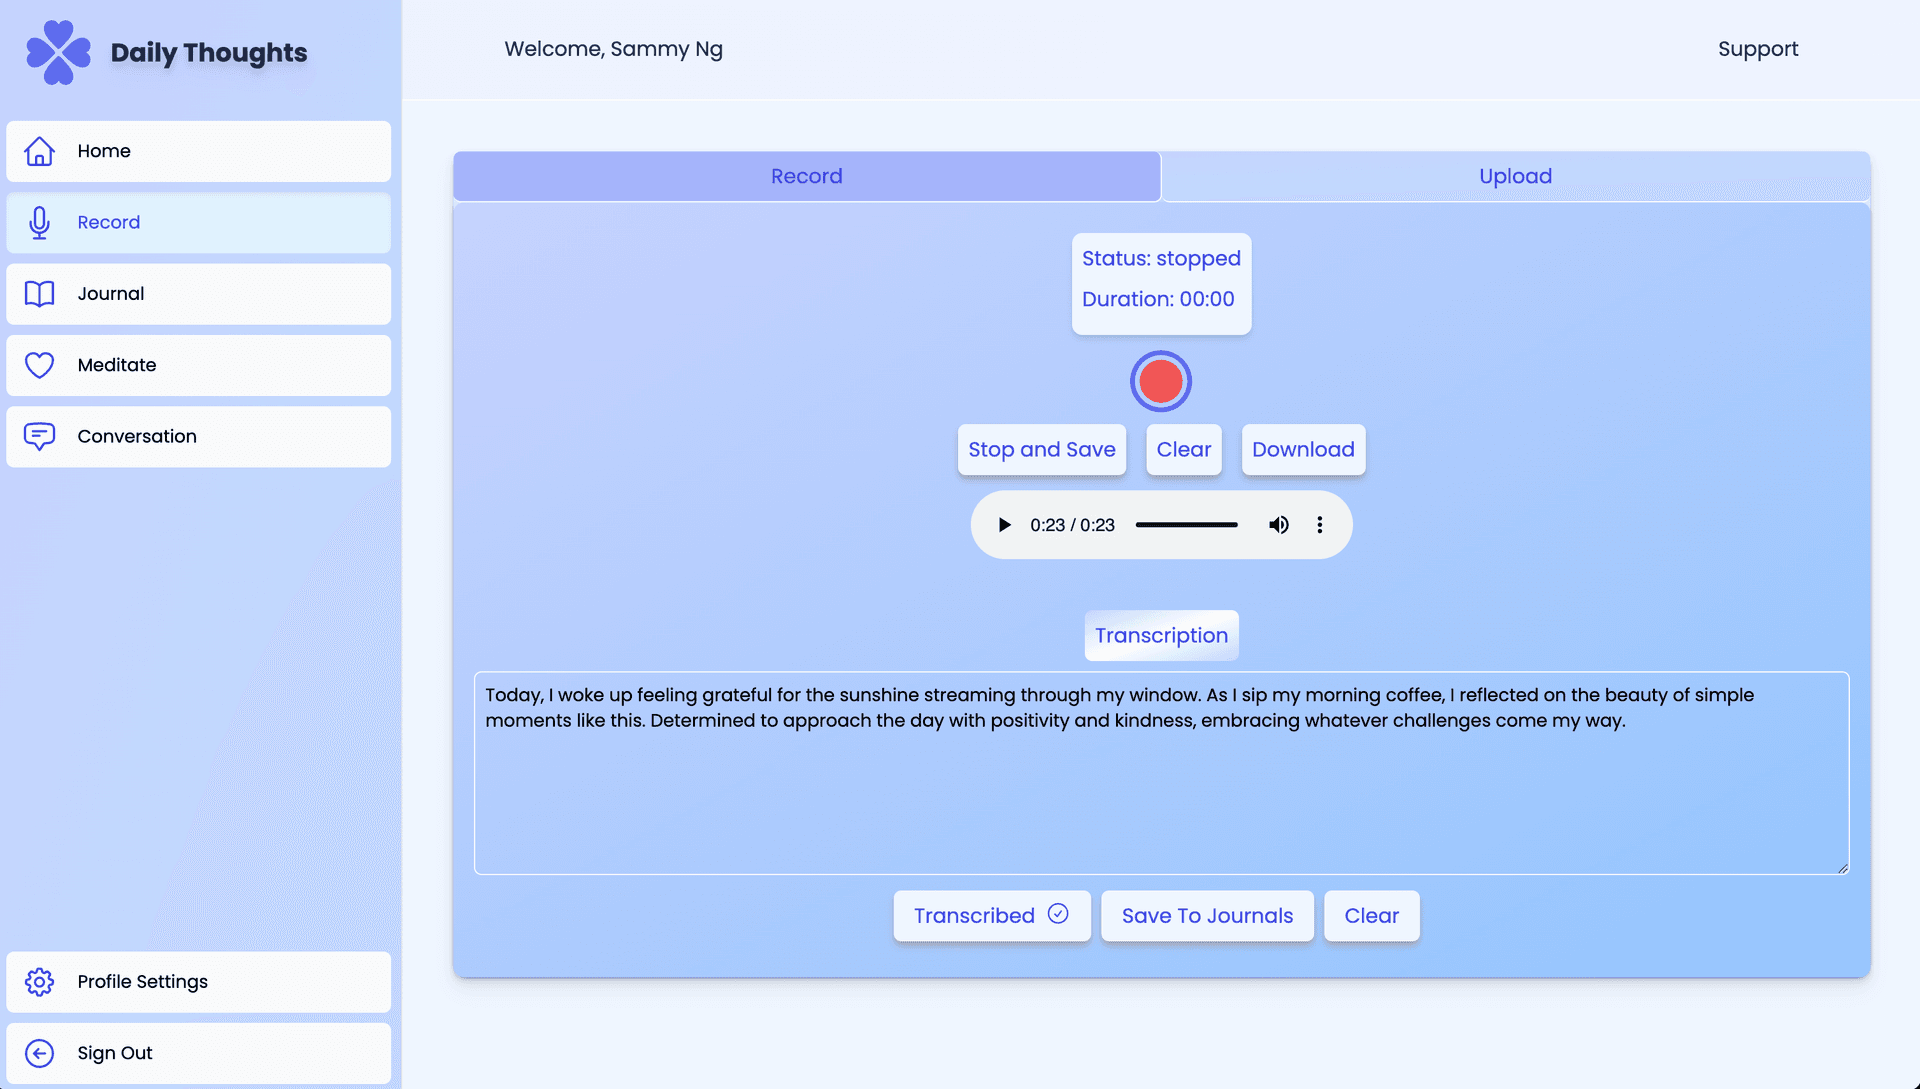The width and height of the screenshot is (1920, 1089).
Task: Go to Home in the sidebar
Action: pyautogui.click(x=198, y=151)
